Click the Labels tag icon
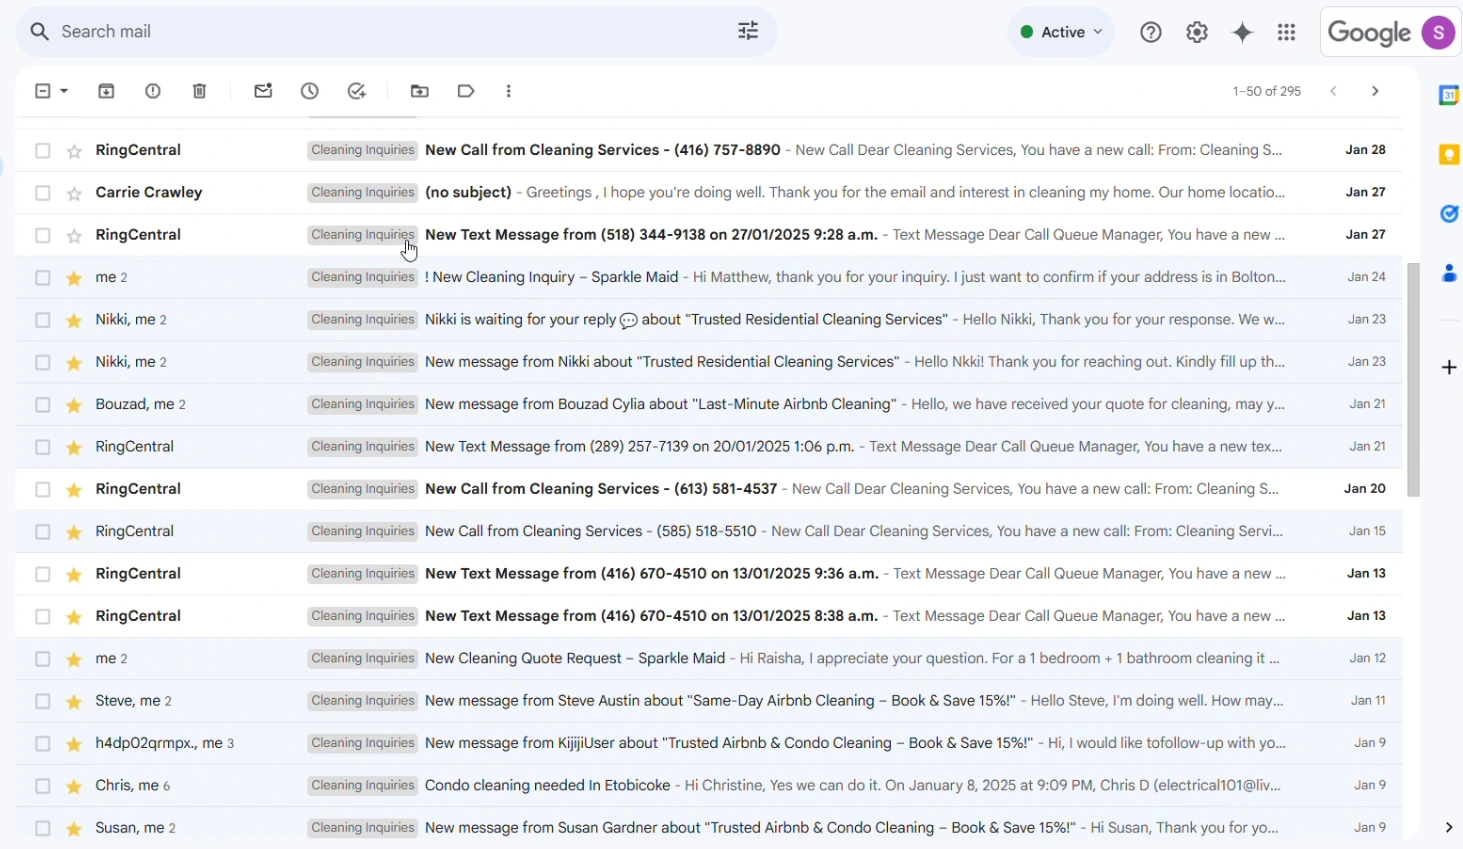Screen dimensions: 1463x849 click(466, 91)
